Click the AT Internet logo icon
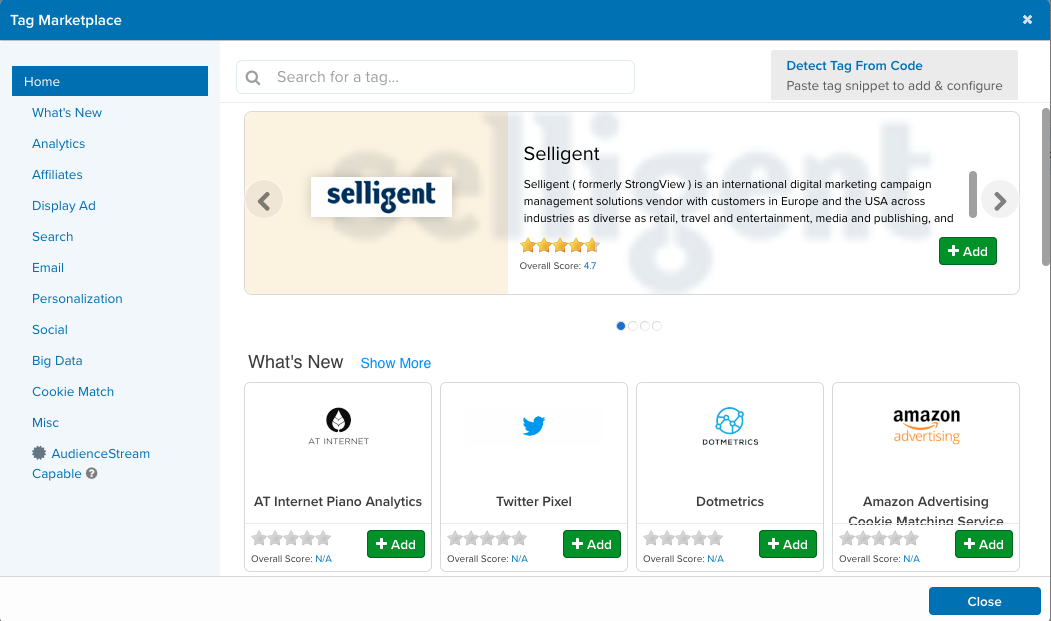Viewport: 1051px width, 621px height. (x=338, y=420)
